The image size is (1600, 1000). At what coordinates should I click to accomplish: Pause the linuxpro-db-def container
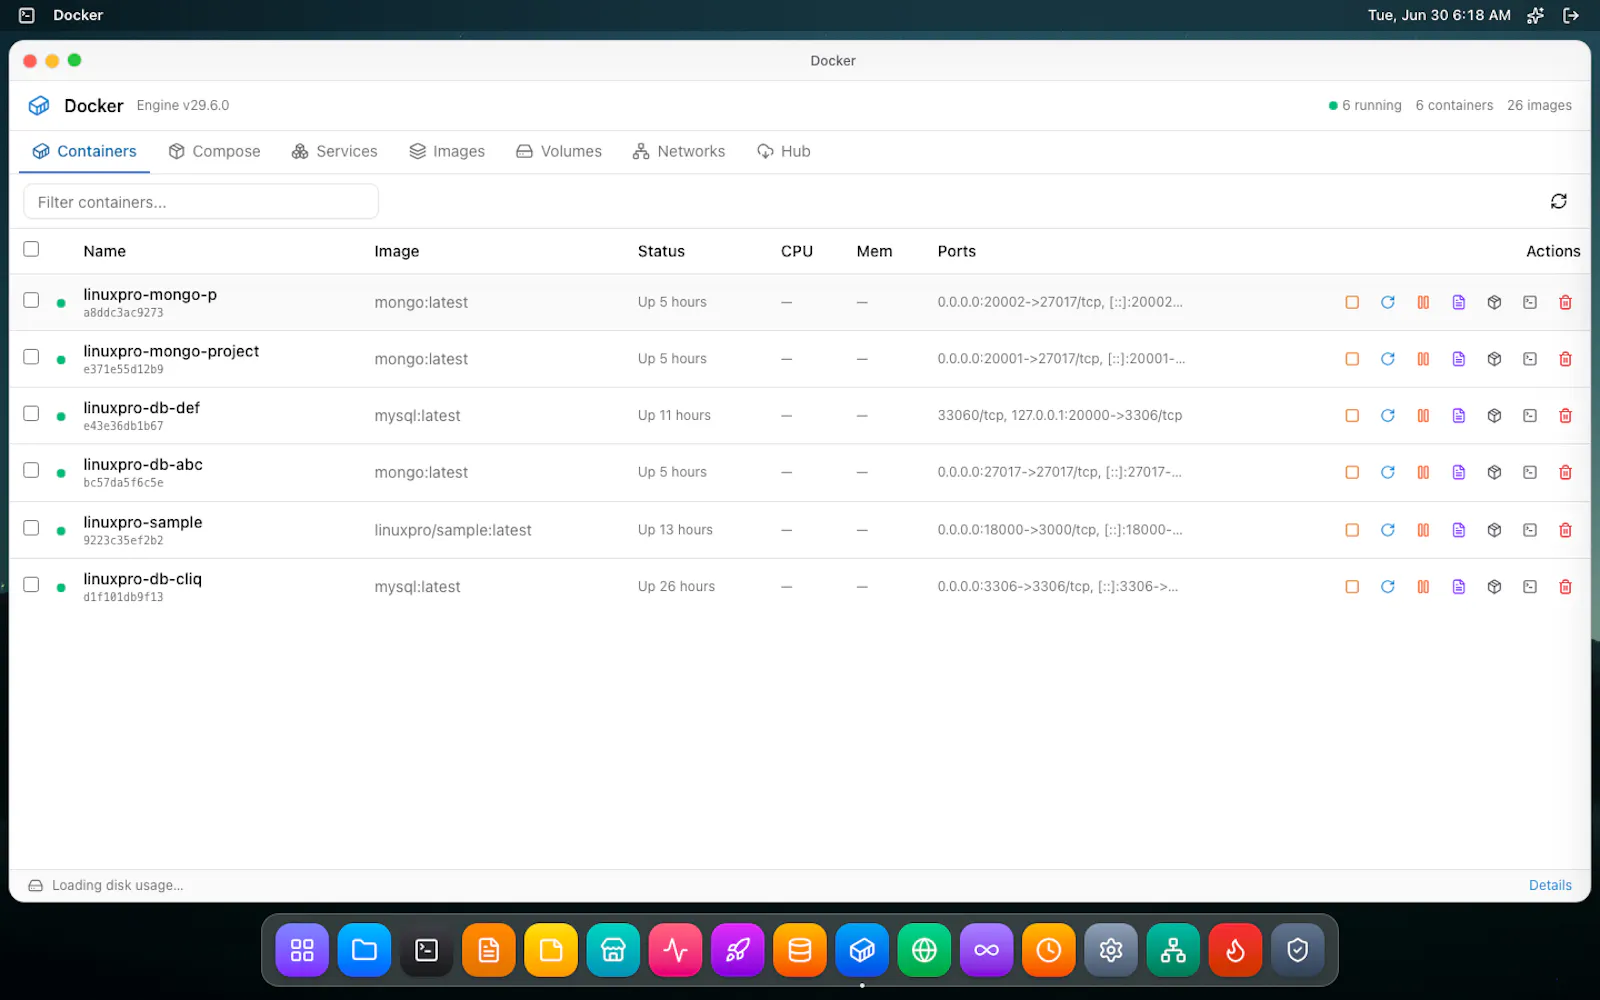click(1423, 416)
